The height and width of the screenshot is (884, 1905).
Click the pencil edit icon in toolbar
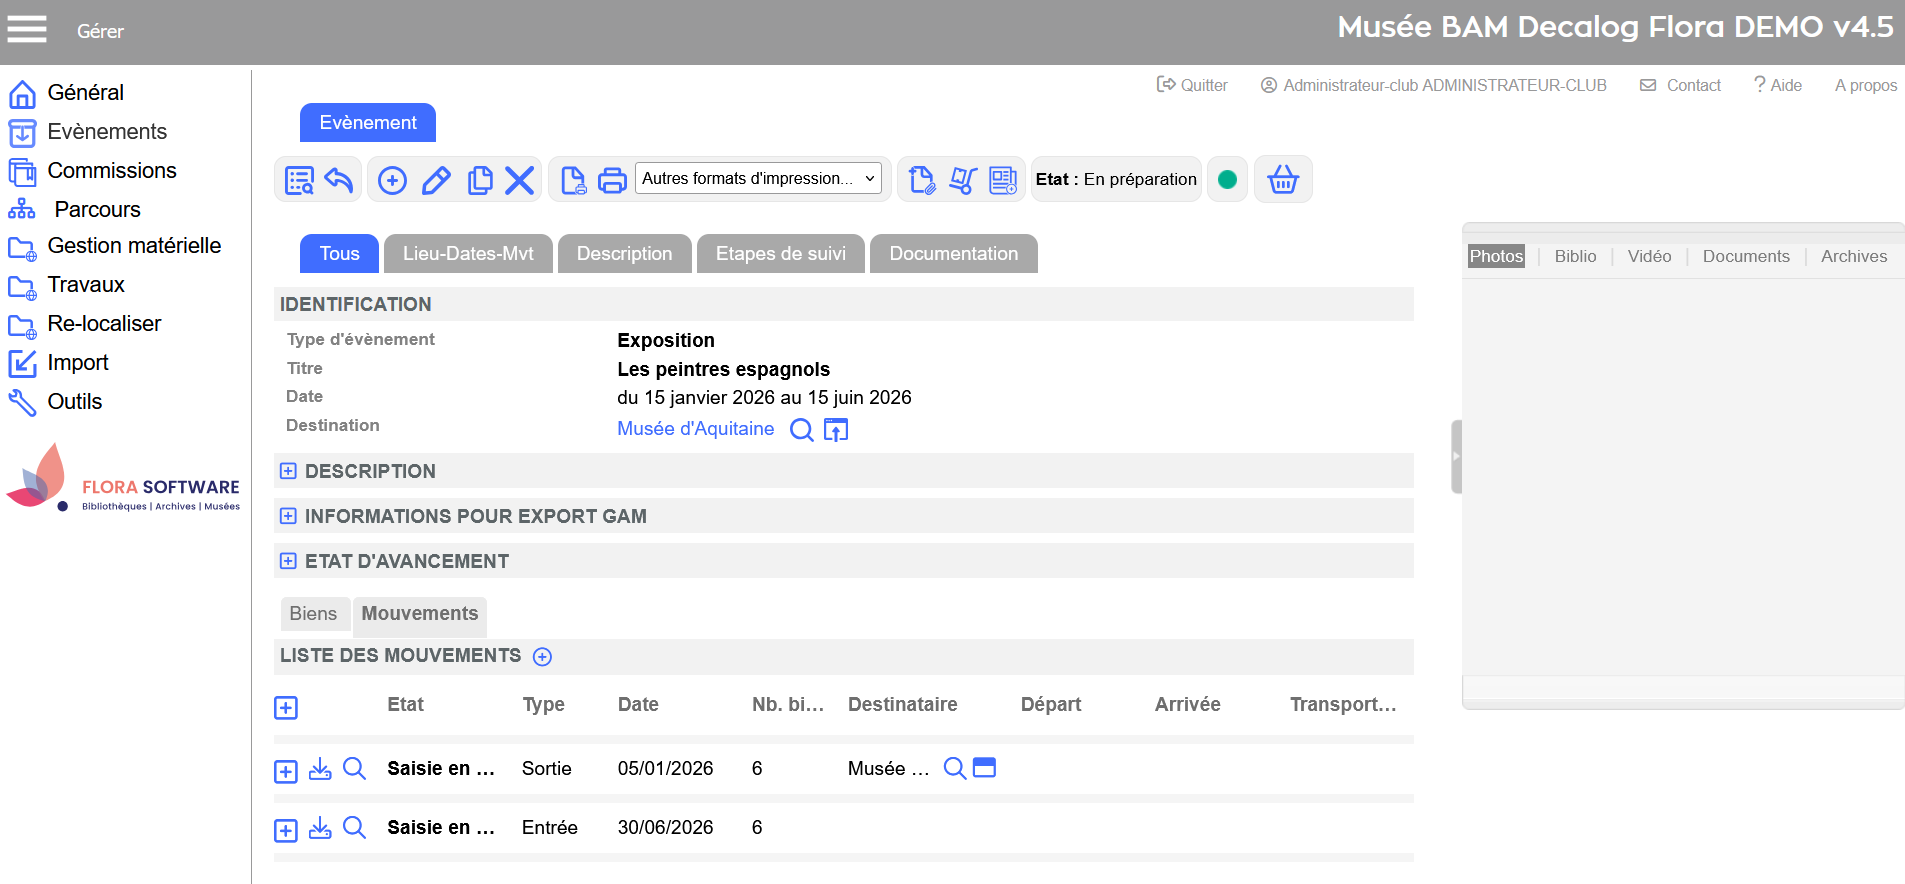pos(436,180)
